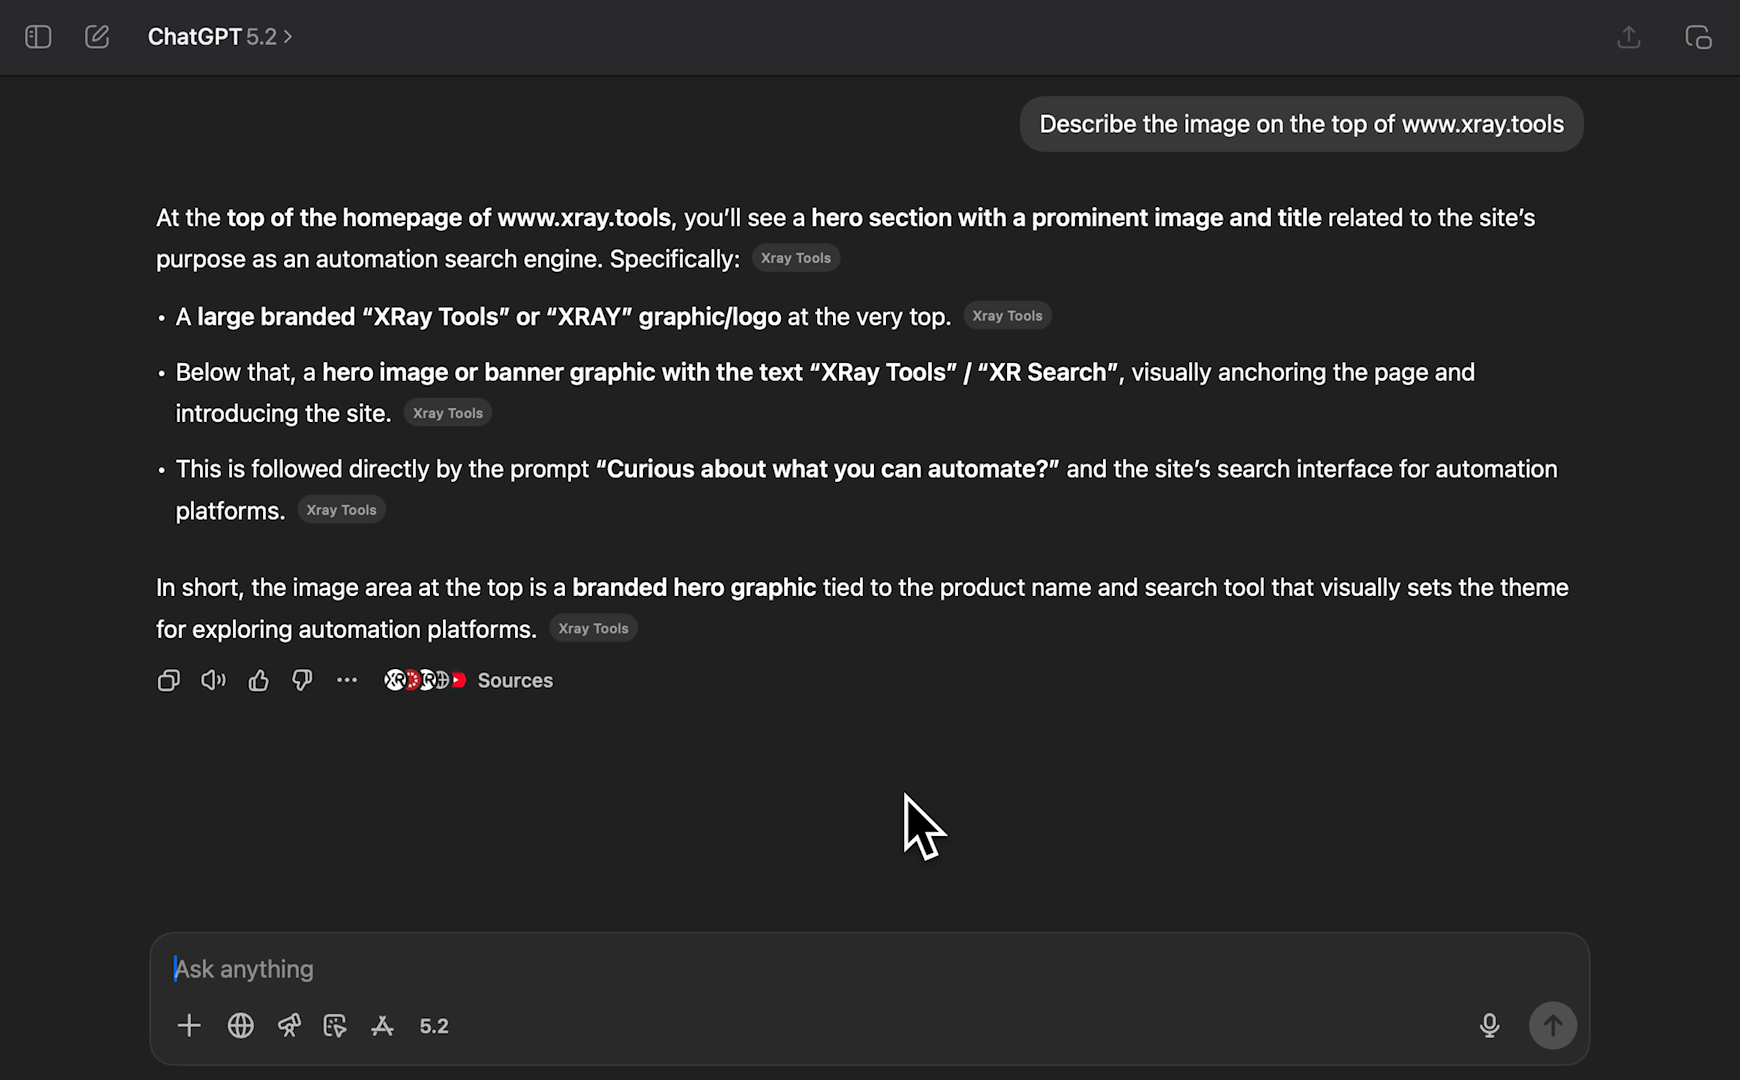Give the response a thumbs up
This screenshot has height=1080, width=1740.
tap(258, 680)
